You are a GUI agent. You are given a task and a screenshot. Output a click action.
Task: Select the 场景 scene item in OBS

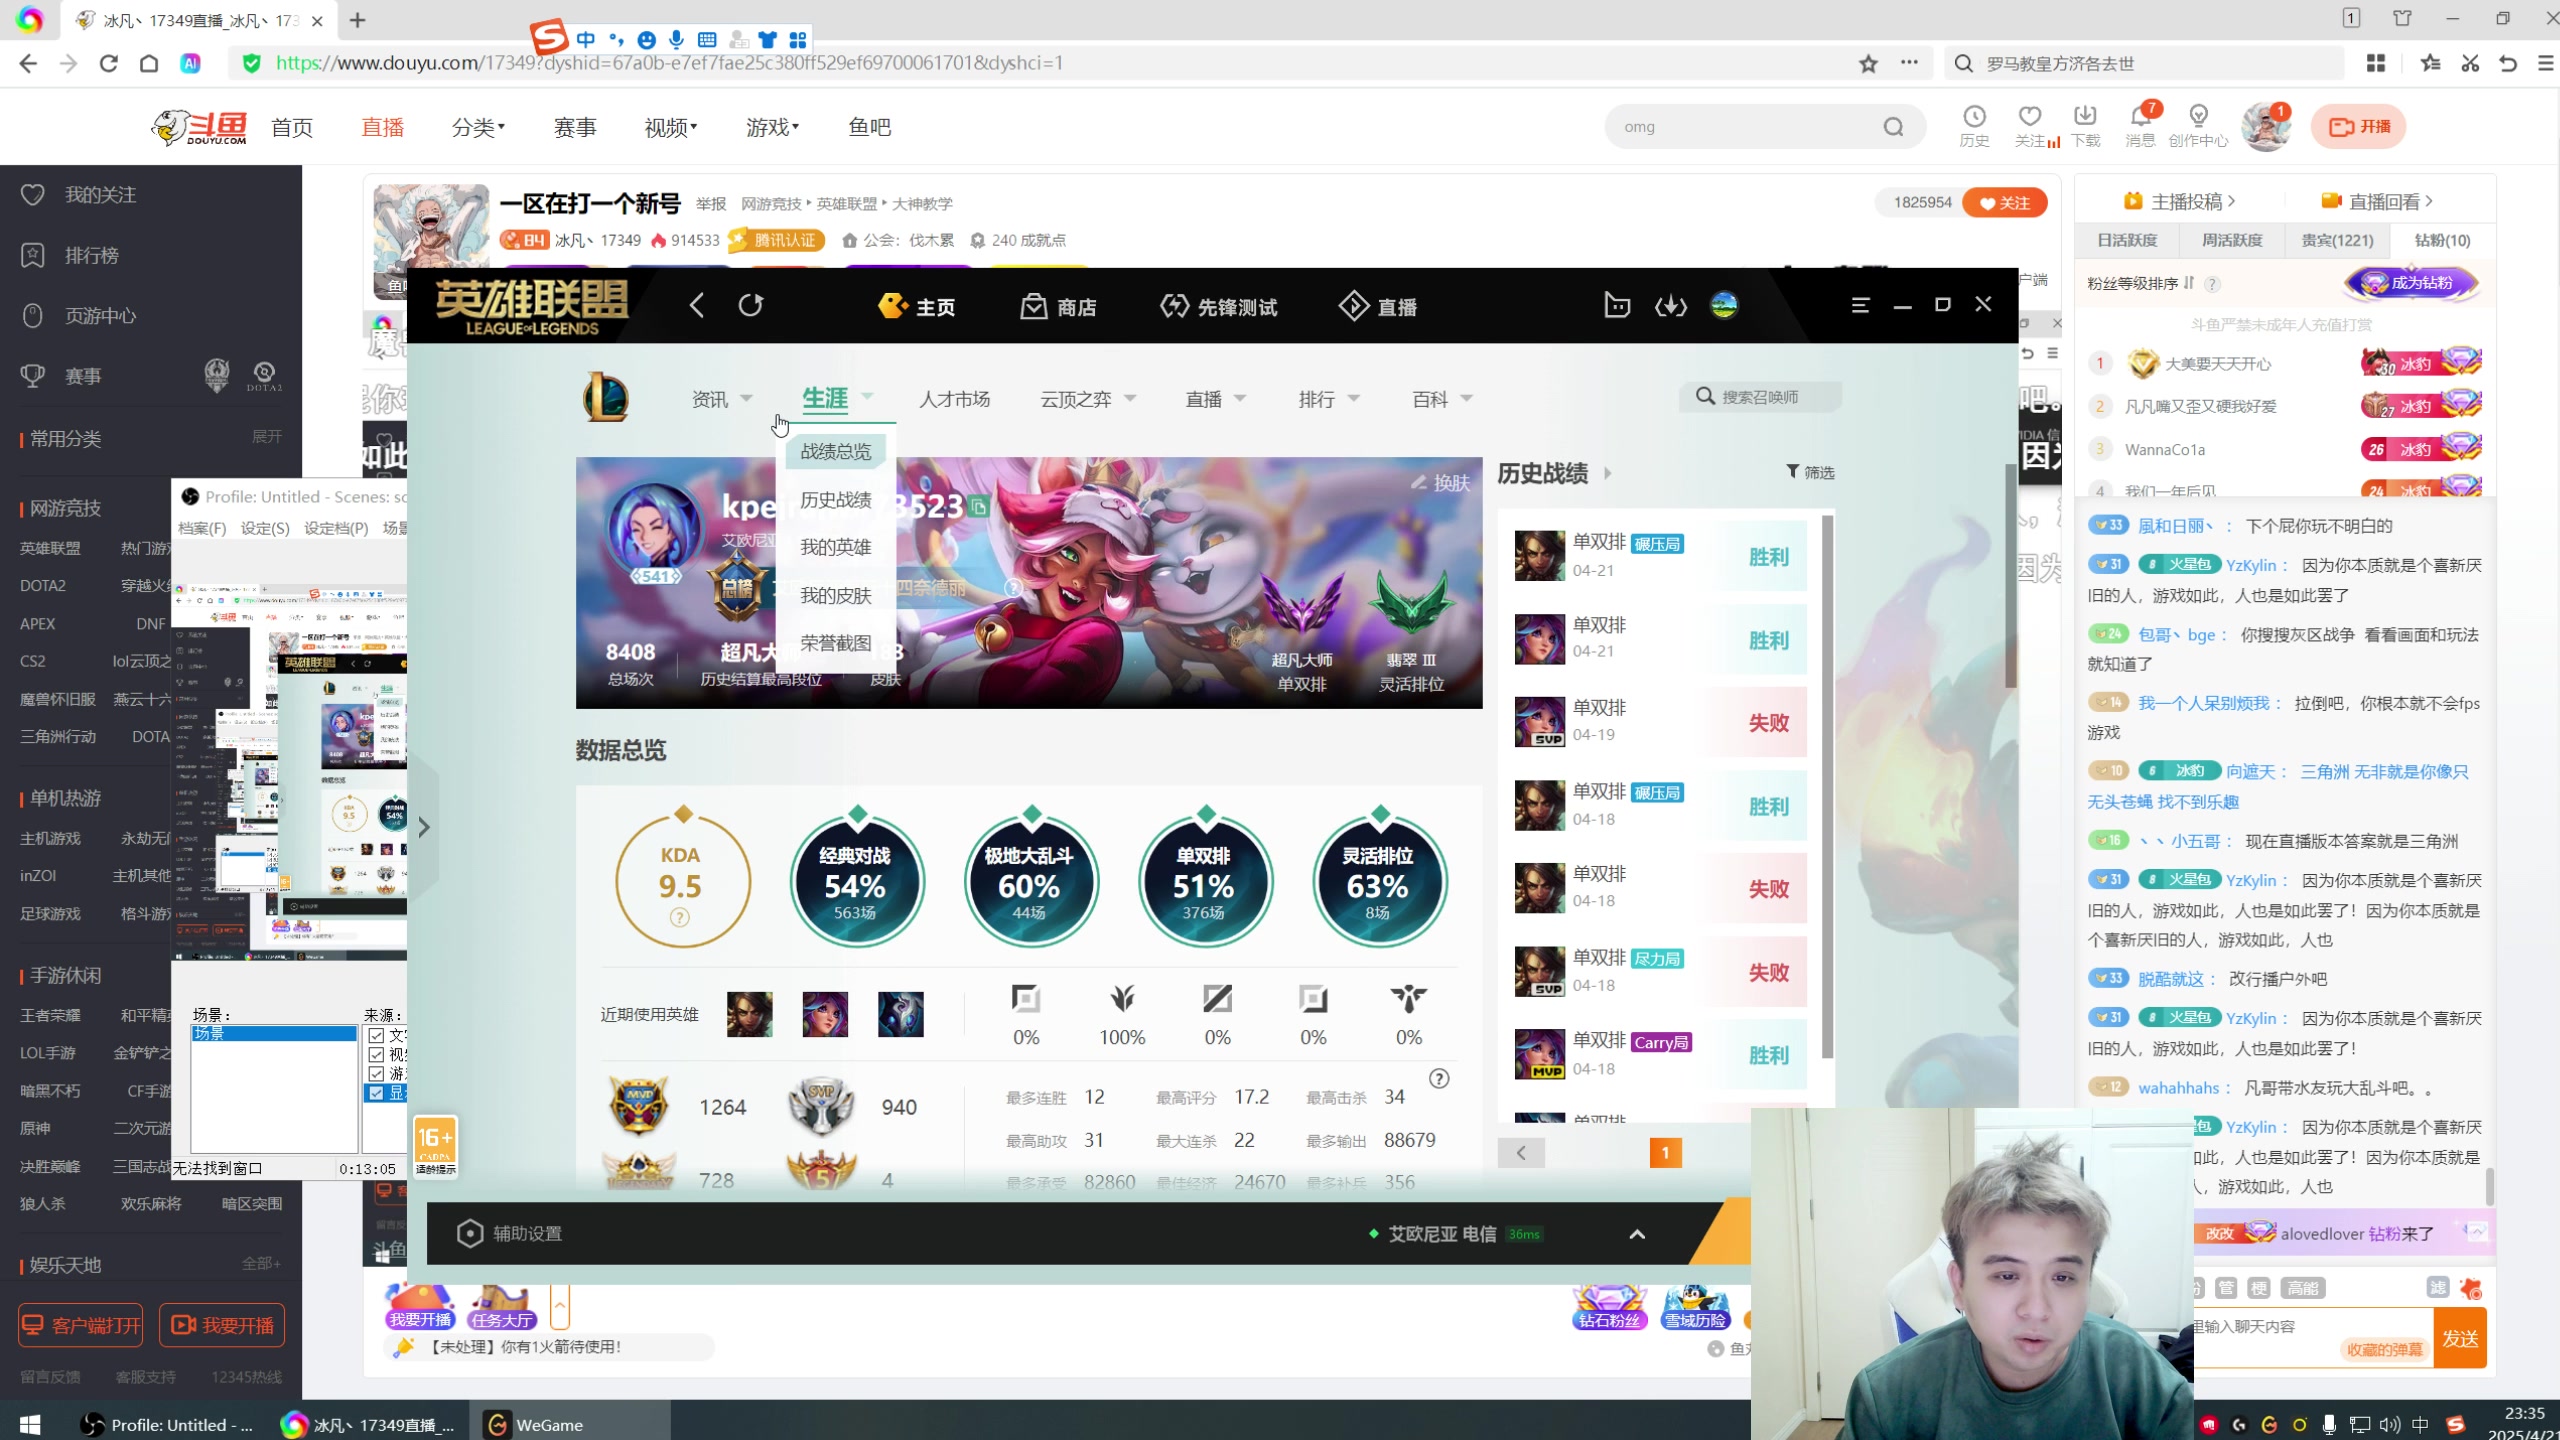click(274, 1034)
